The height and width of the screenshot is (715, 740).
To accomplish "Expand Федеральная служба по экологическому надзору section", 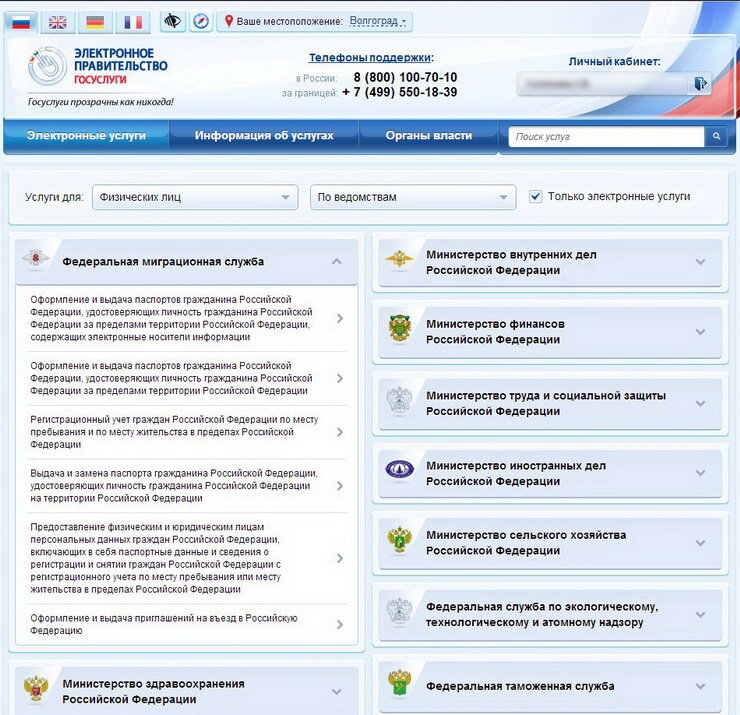I will tap(700, 614).
